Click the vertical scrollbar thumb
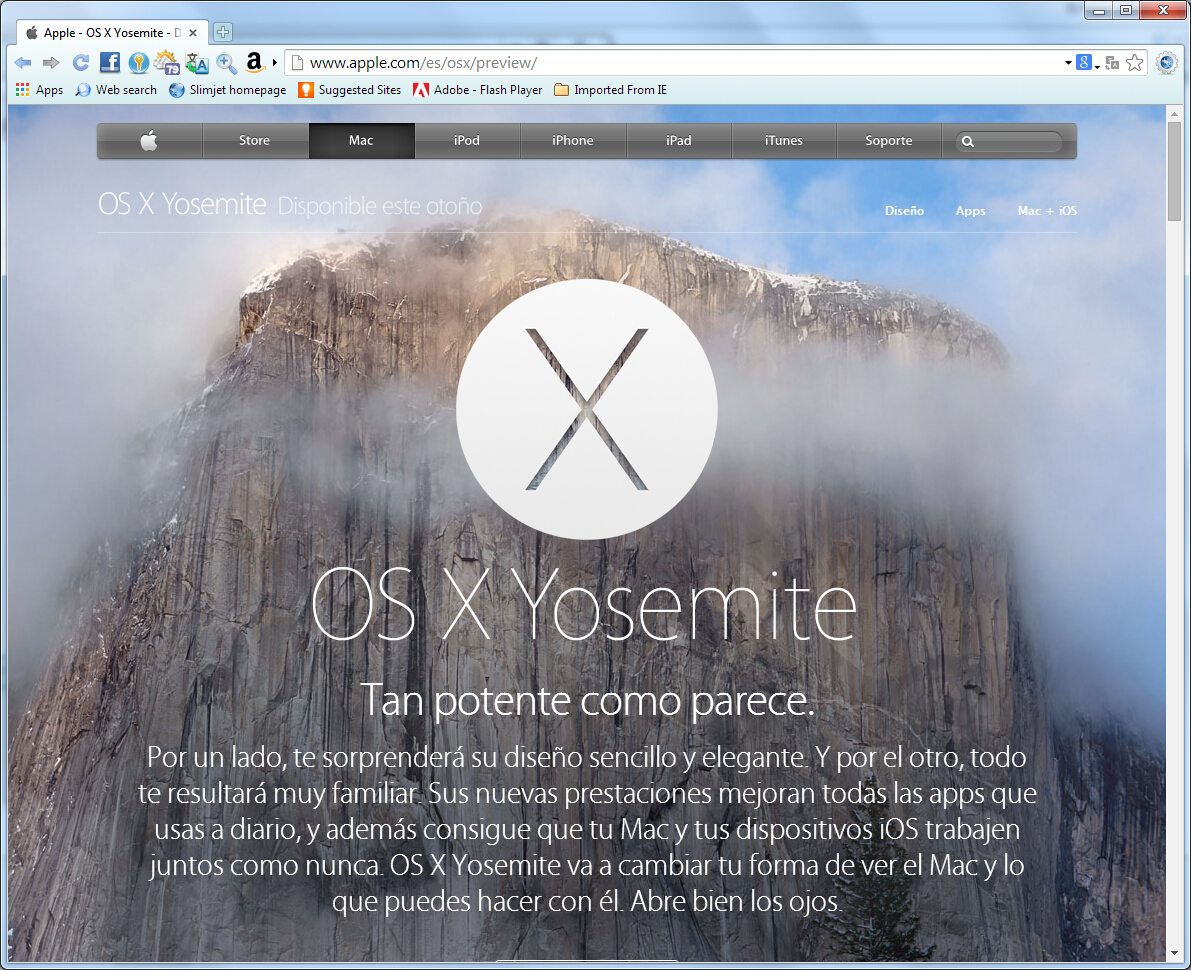The height and width of the screenshot is (970, 1191). point(1174,171)
